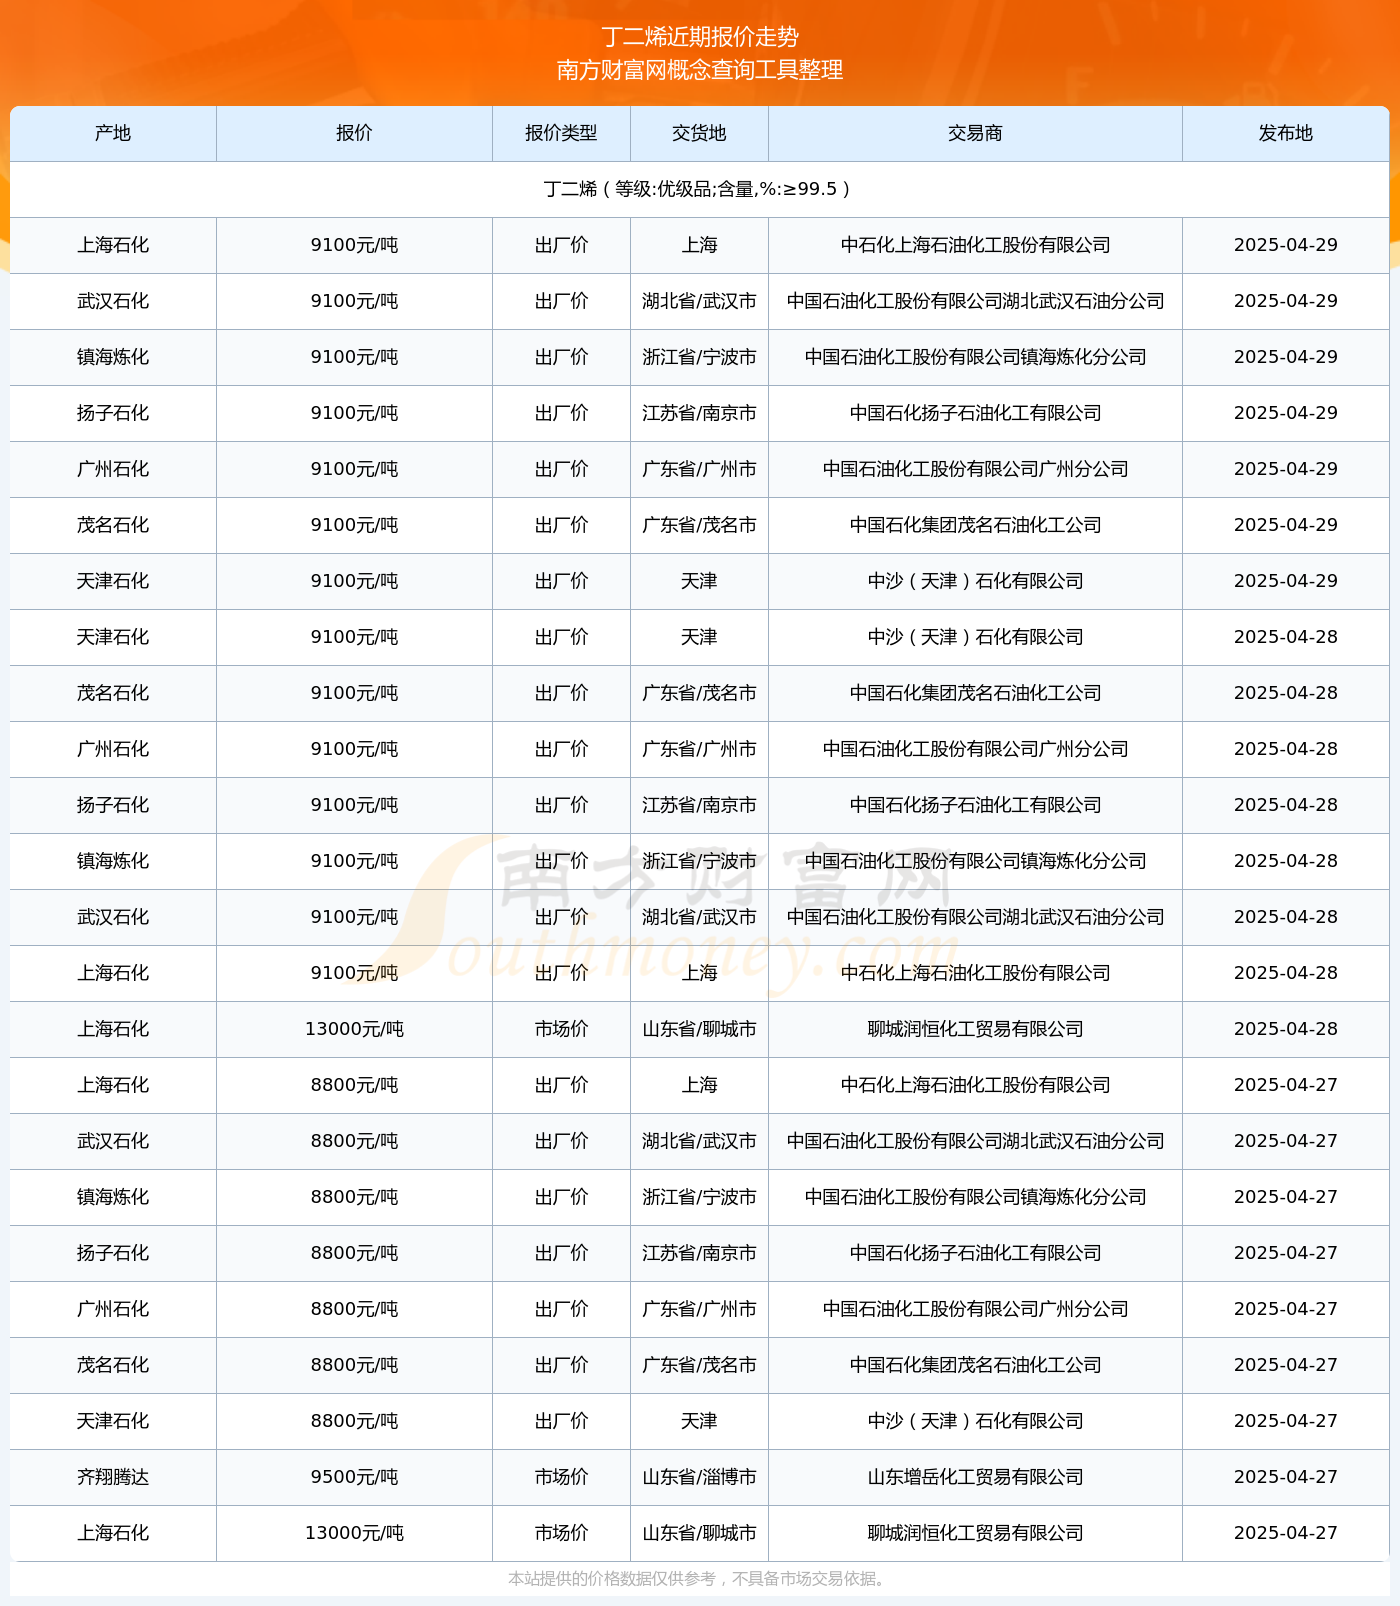
Task: Click the 交易商 column header
Action: tap(975, 133)
